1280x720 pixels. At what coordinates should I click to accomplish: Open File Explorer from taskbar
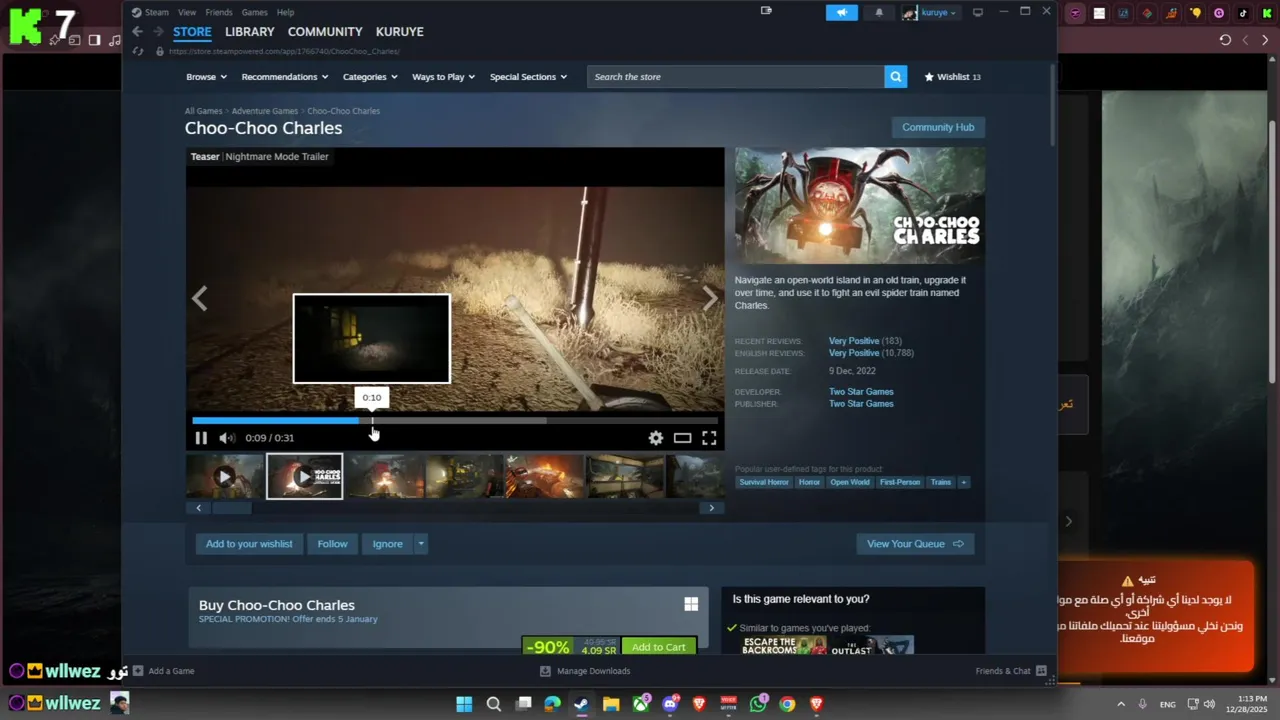click(x=611, y=704)
